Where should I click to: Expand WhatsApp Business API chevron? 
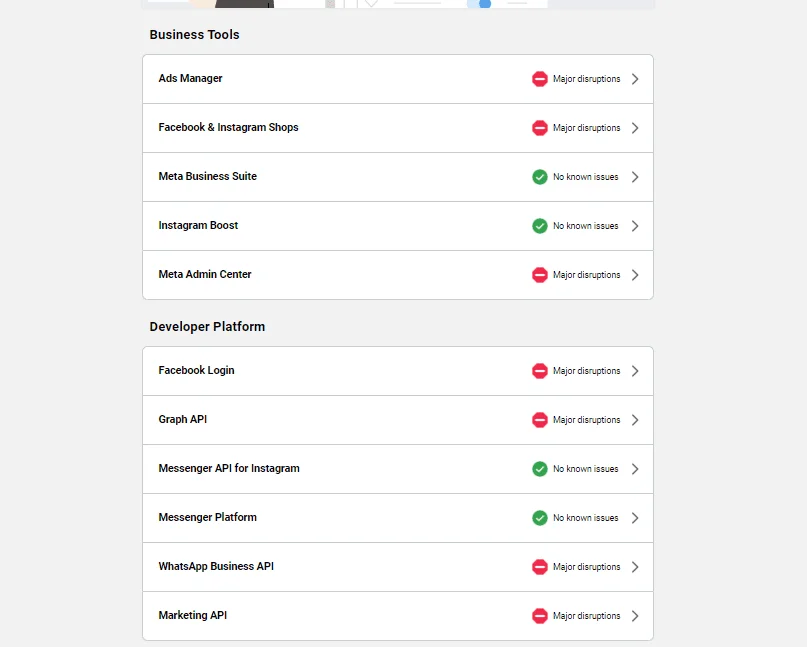[x=635, y=567]
